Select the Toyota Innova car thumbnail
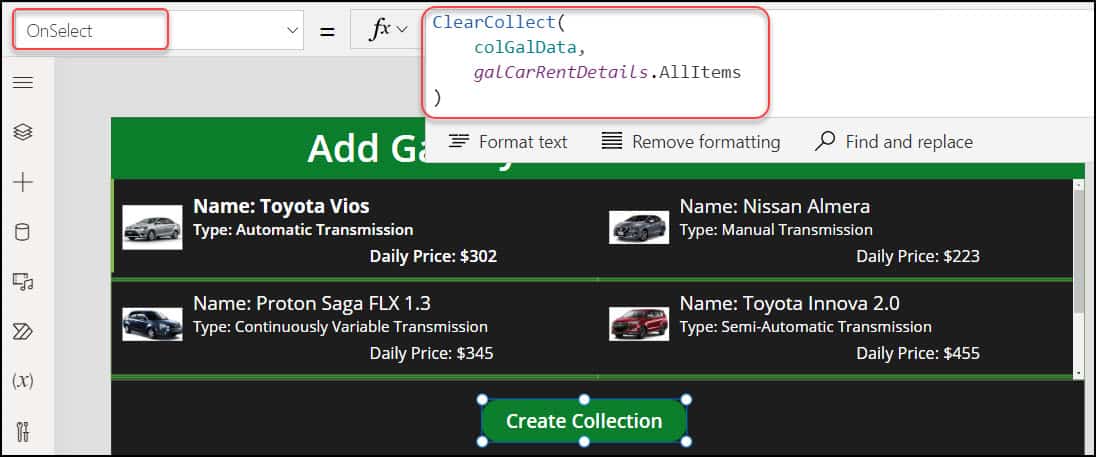This screenshot has height=457, width=1096. [638, 324]
